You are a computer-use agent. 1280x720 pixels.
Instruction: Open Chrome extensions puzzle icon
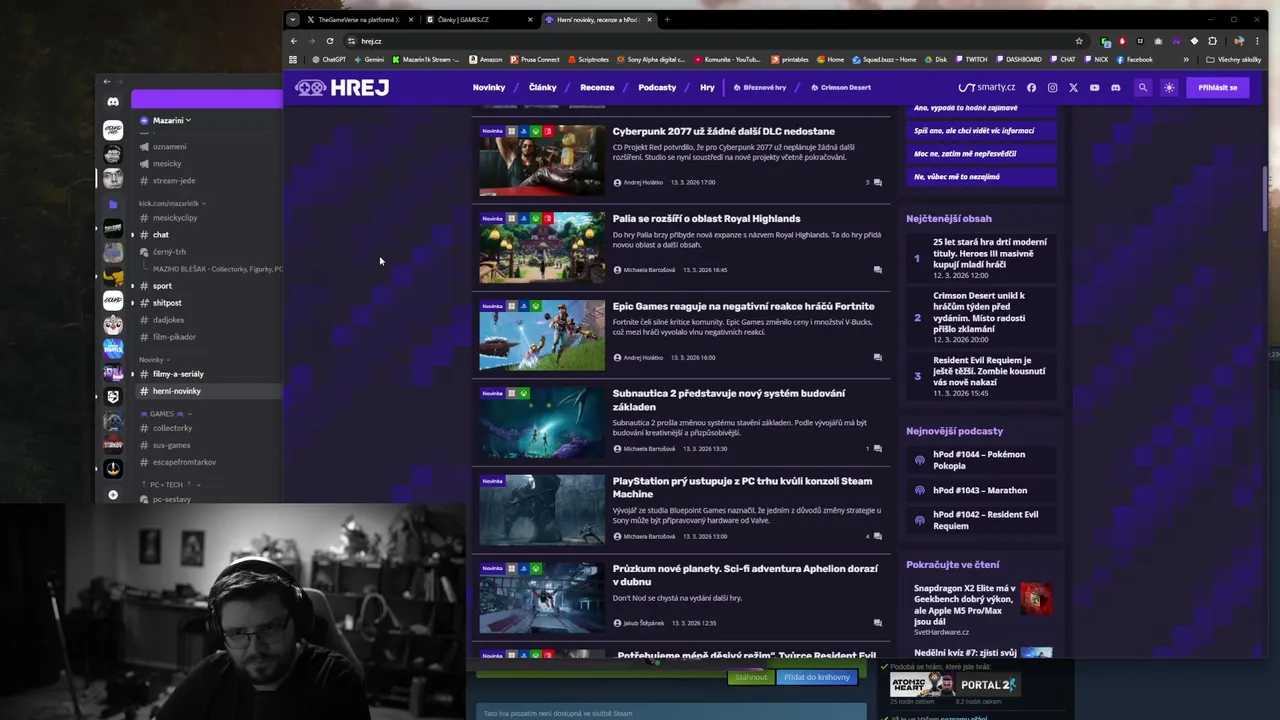pyautogui.click(x=1212, y=41)
